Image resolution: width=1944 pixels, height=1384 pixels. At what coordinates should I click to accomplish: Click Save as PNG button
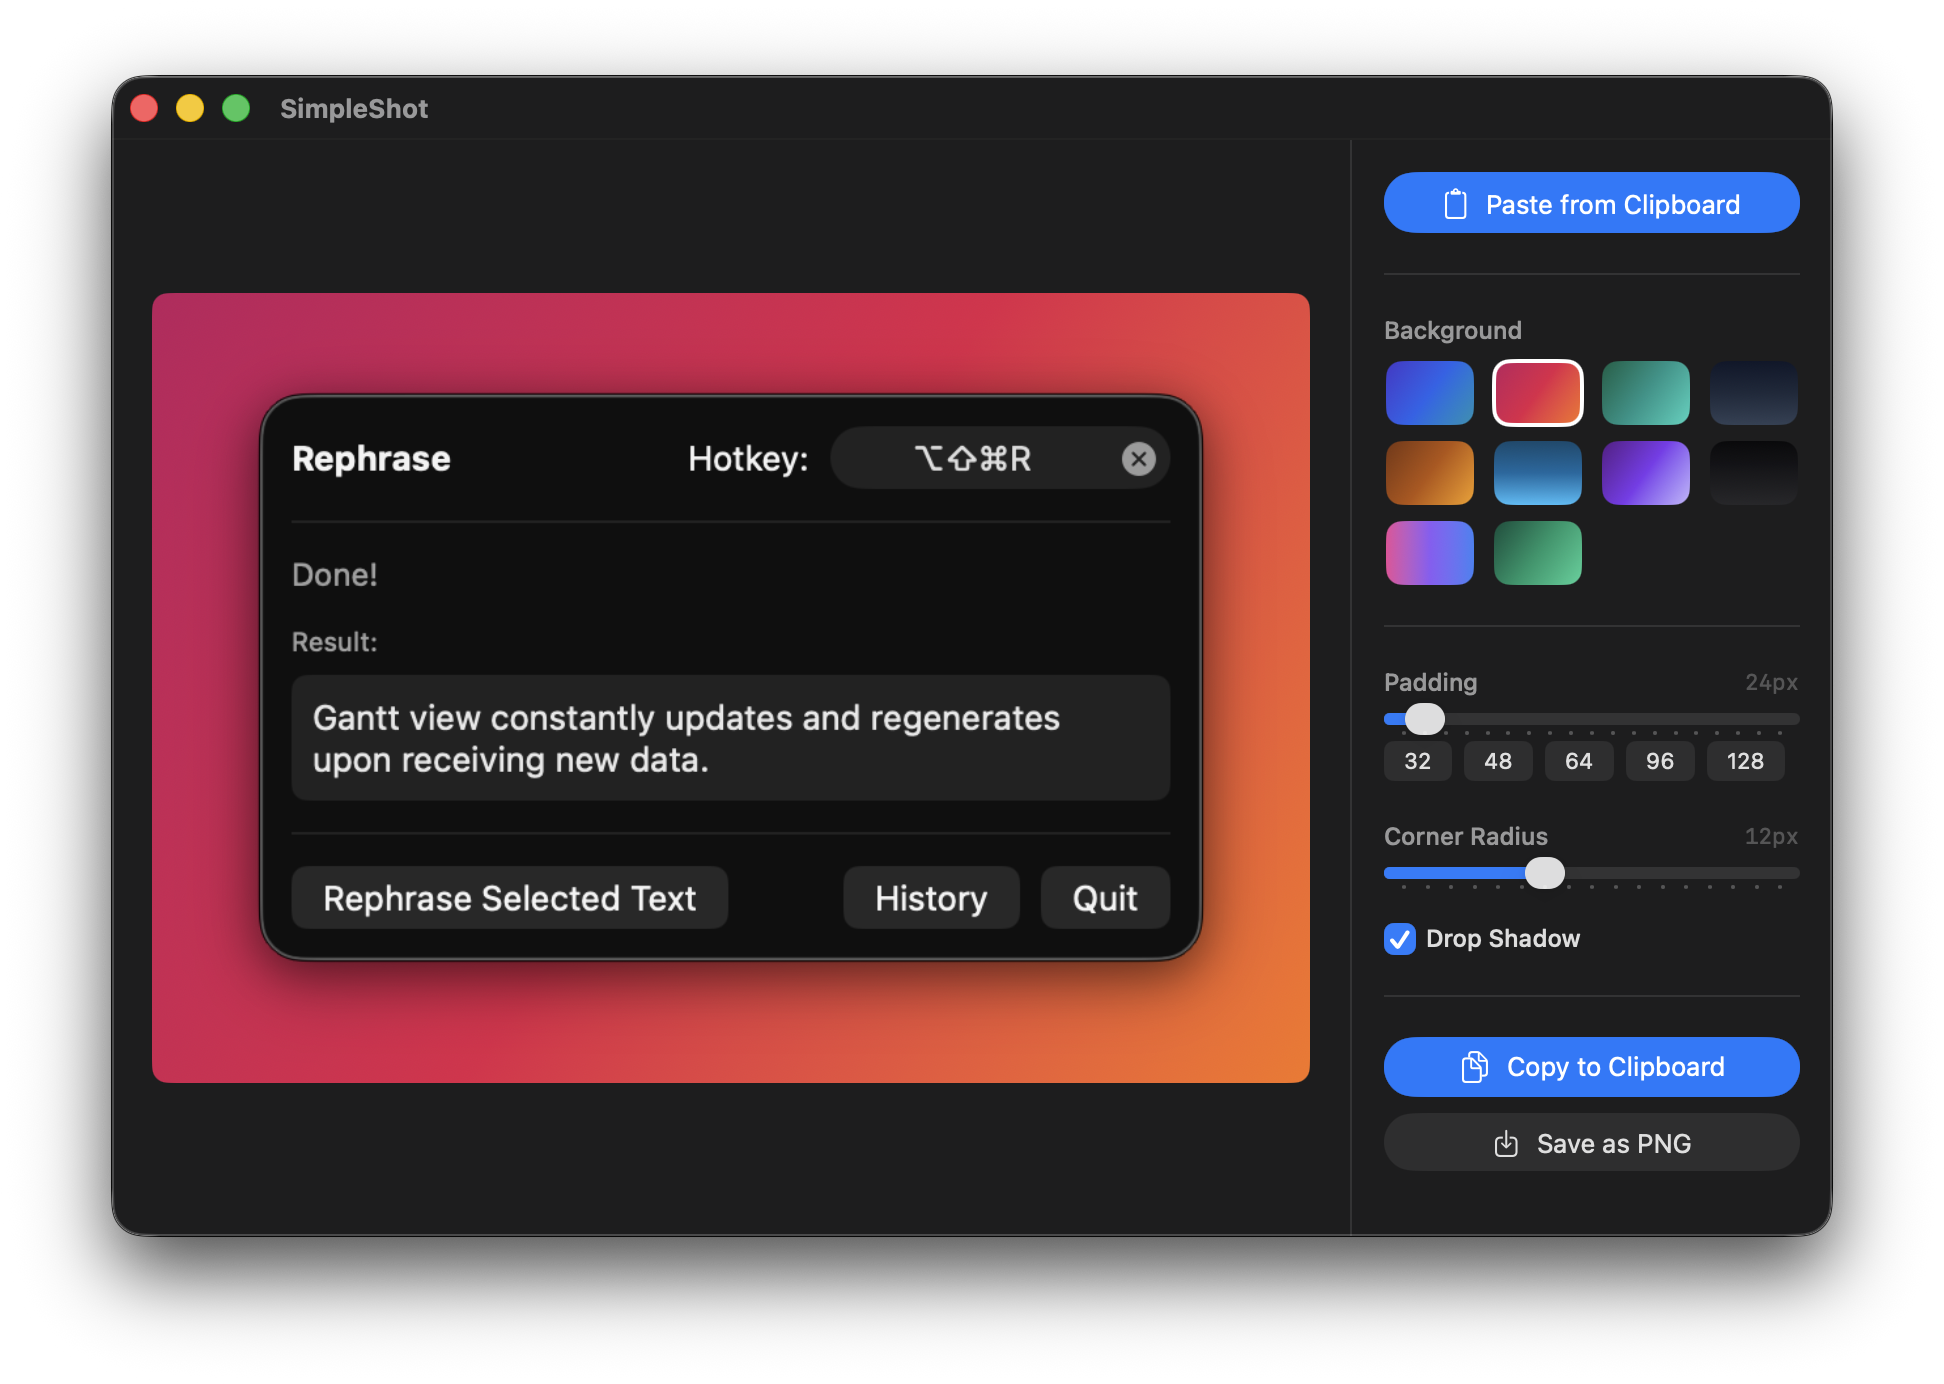[x=1591, y=1143]
